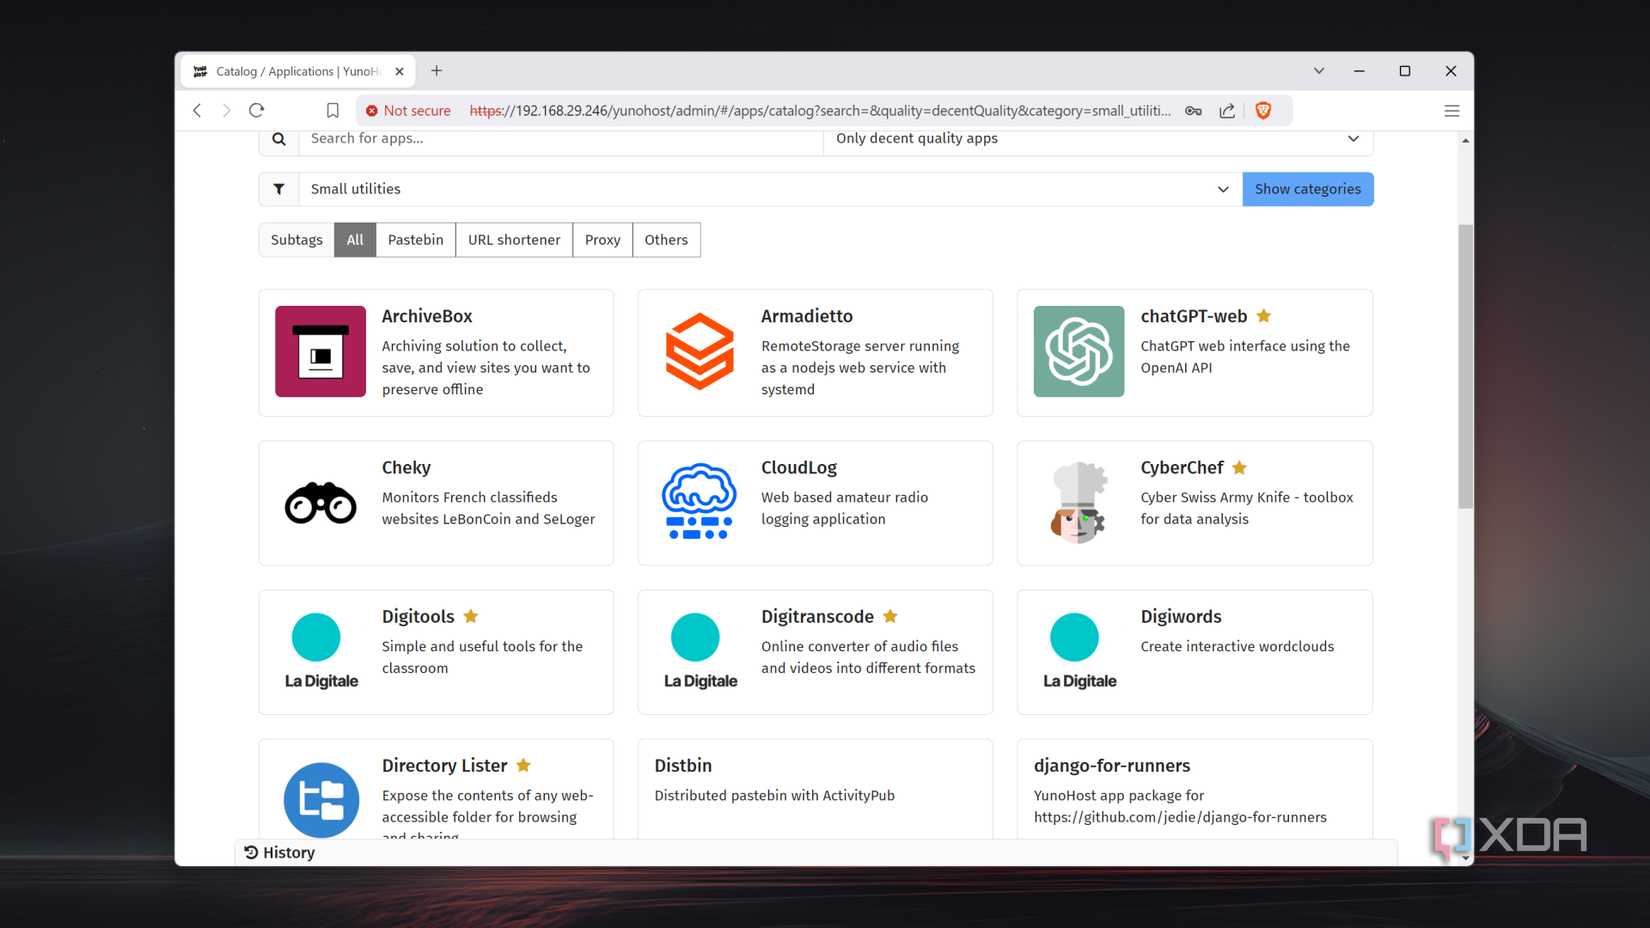Click the filter funnel icon beside Small utilities
The image size is (1650, 928).
[x=279, y=188]
